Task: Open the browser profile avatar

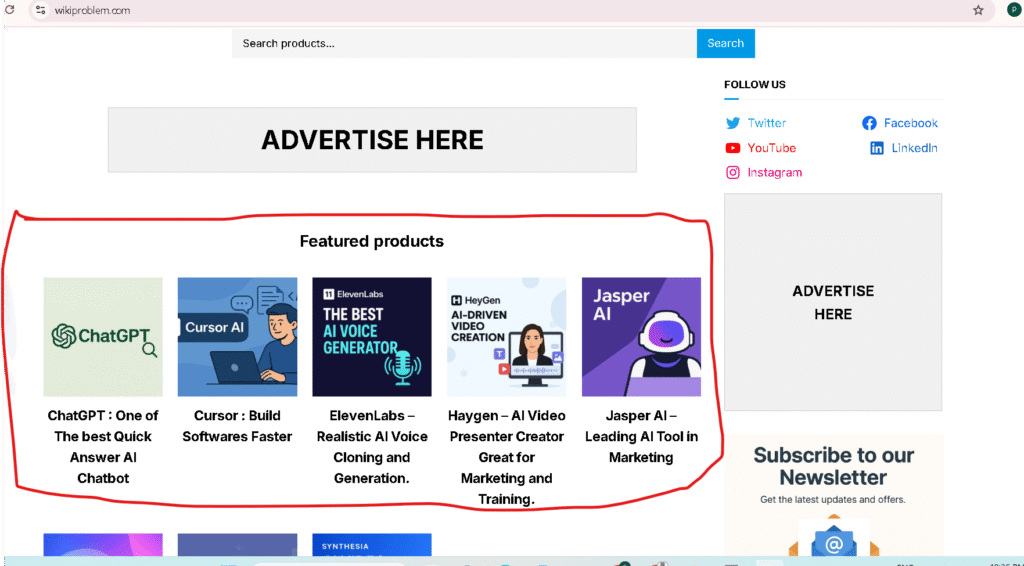Action: (1014, 10)
